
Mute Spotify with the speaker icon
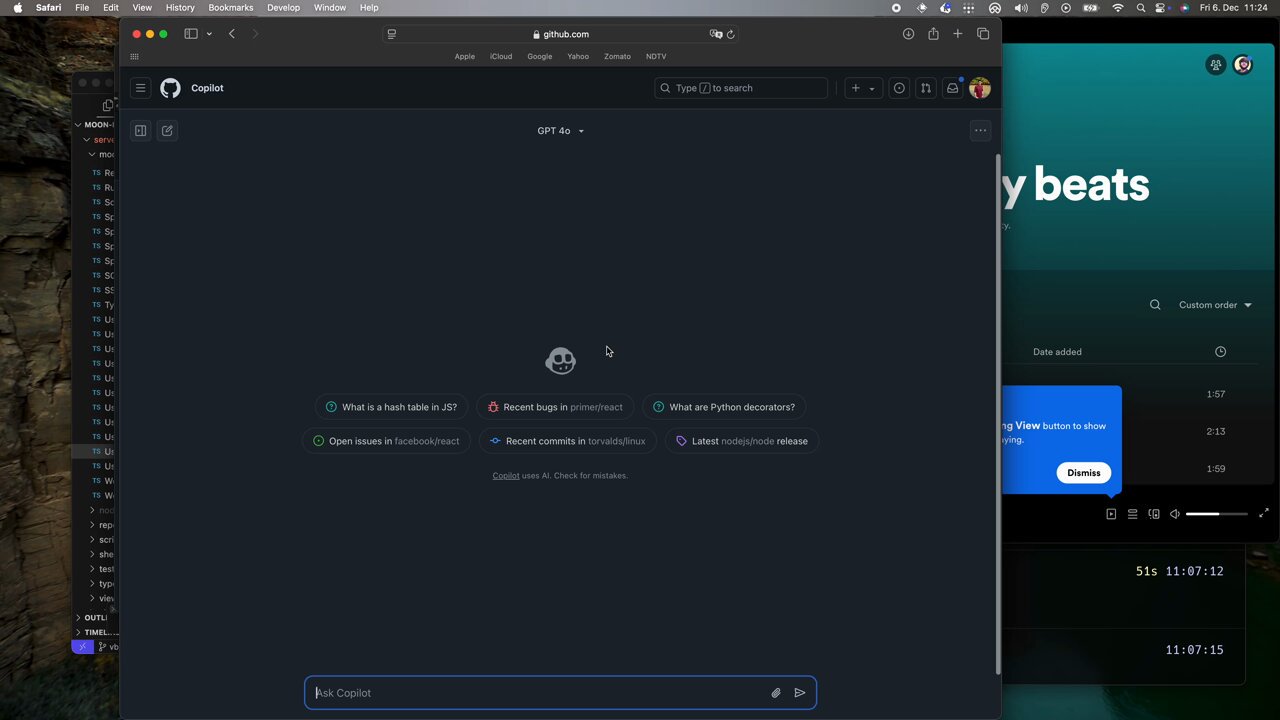pyautogui.click(x=1175, y=514)
